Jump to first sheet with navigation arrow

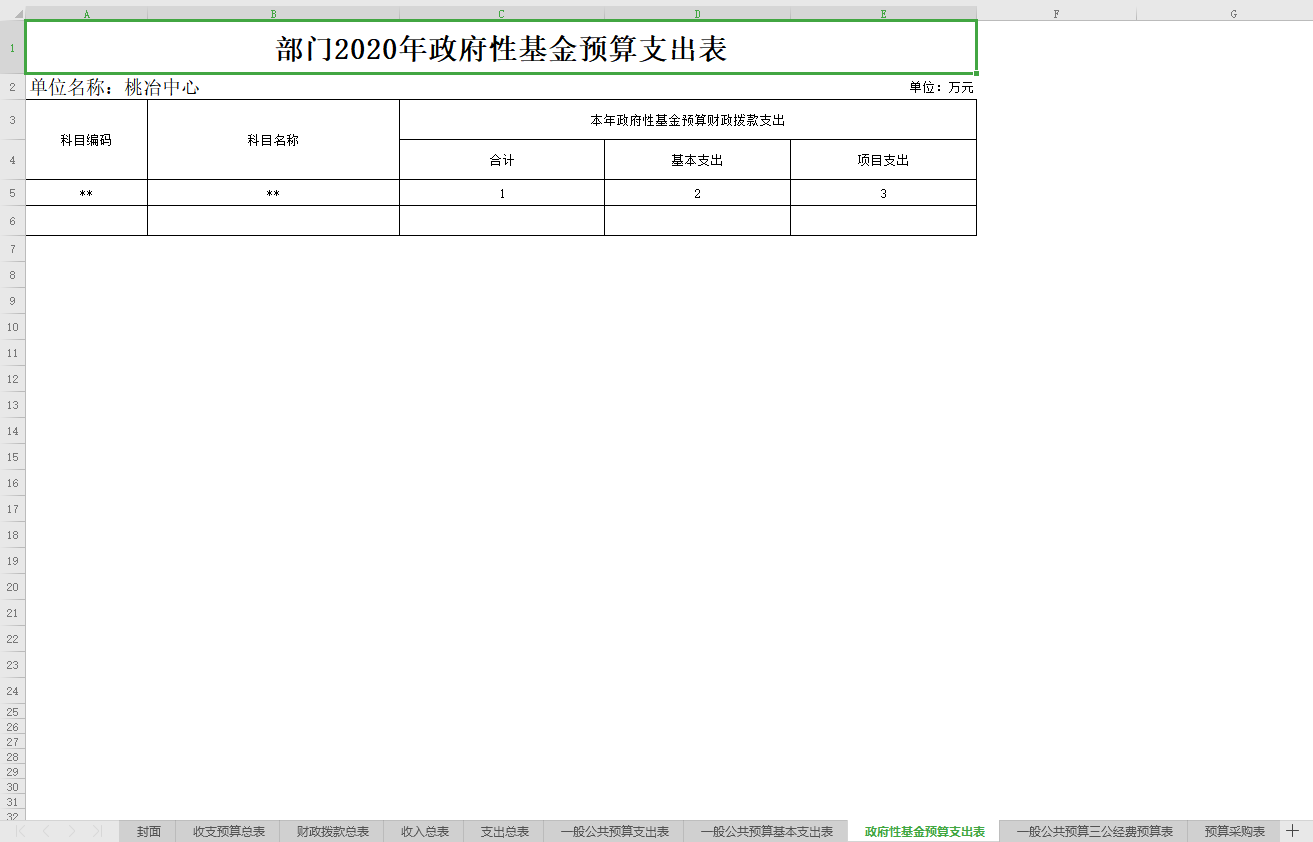[x=21, y=831]
